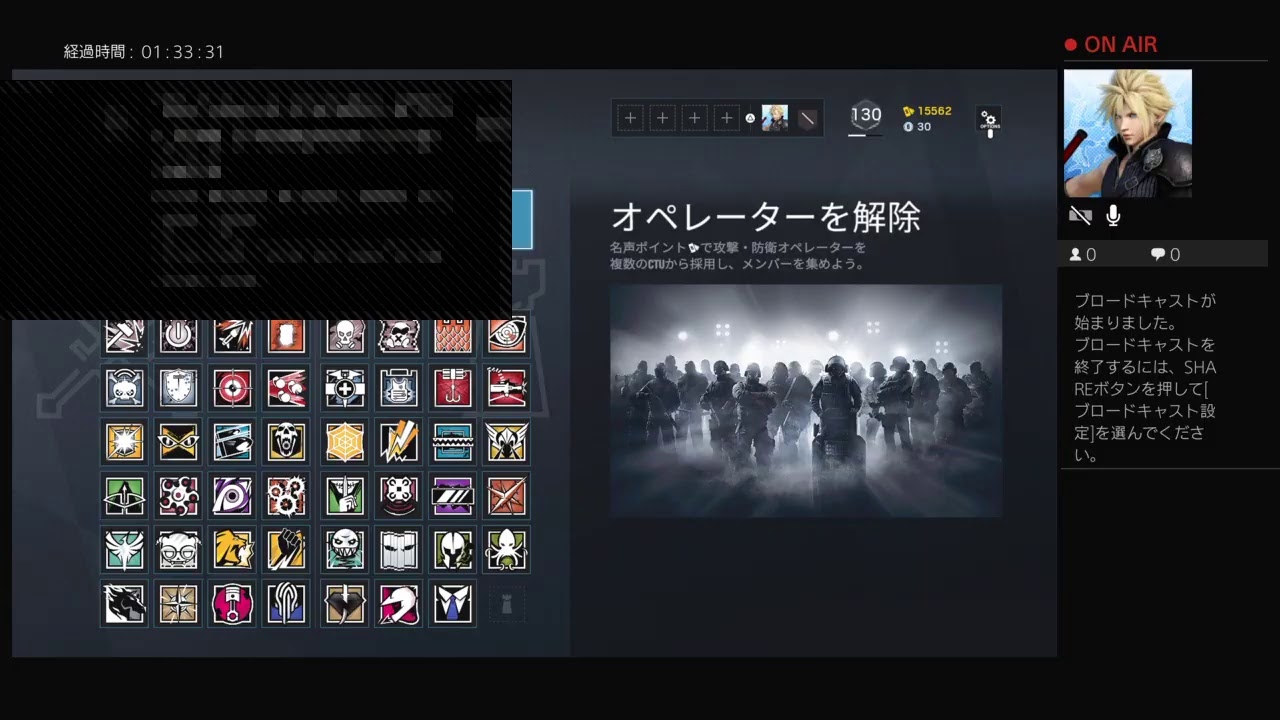Click renown balance 15562
The width and height of the screenshot is (1280, 720).
927,111
